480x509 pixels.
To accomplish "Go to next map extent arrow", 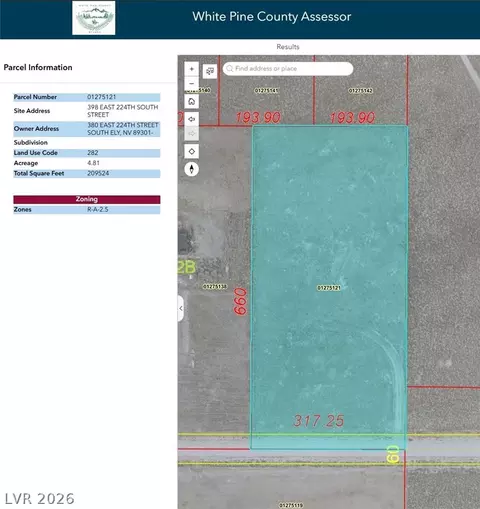I will click(192, 134).
